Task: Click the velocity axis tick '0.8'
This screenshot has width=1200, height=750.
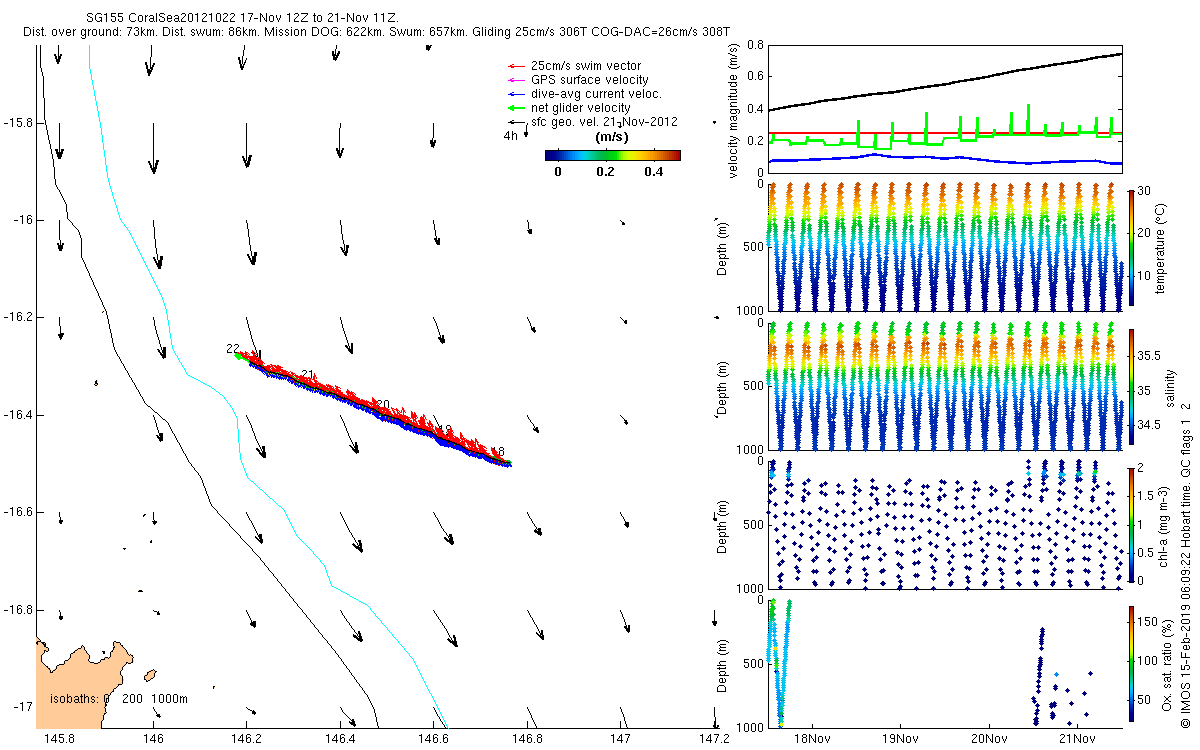Action: click(755, 45)
